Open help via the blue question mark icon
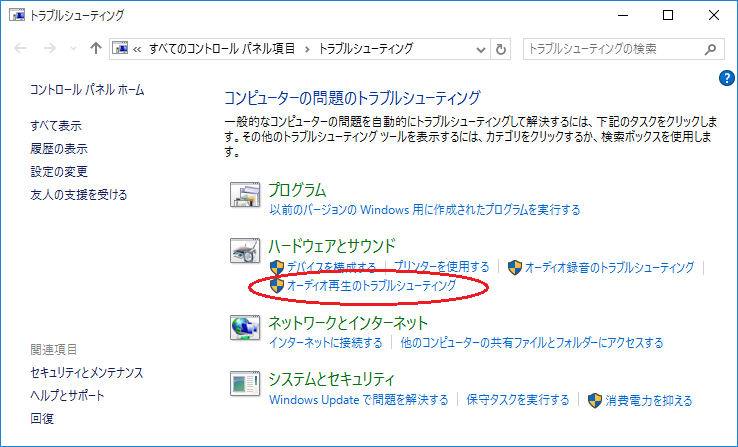The width and height of the screenshot is (738, 447). click(x=727, y=78)
